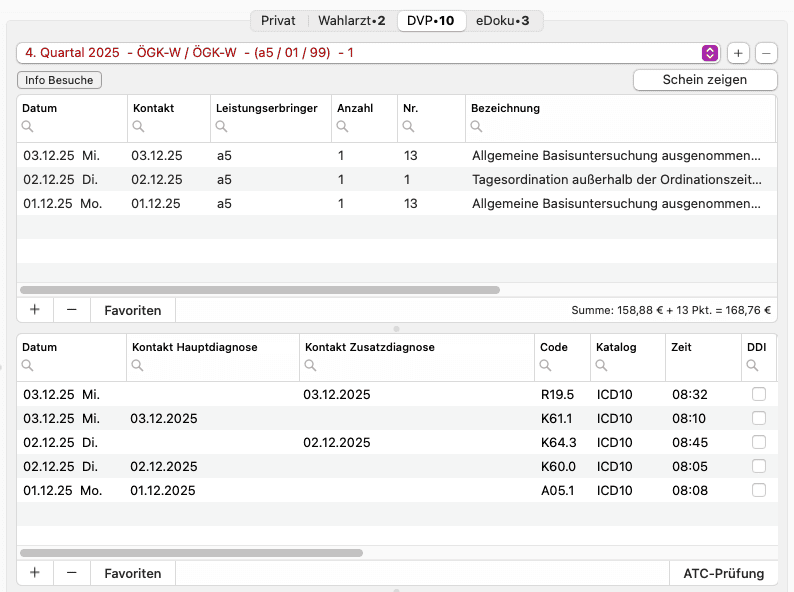
Task: Click search icon under DDI column
Action: point(752,365)
